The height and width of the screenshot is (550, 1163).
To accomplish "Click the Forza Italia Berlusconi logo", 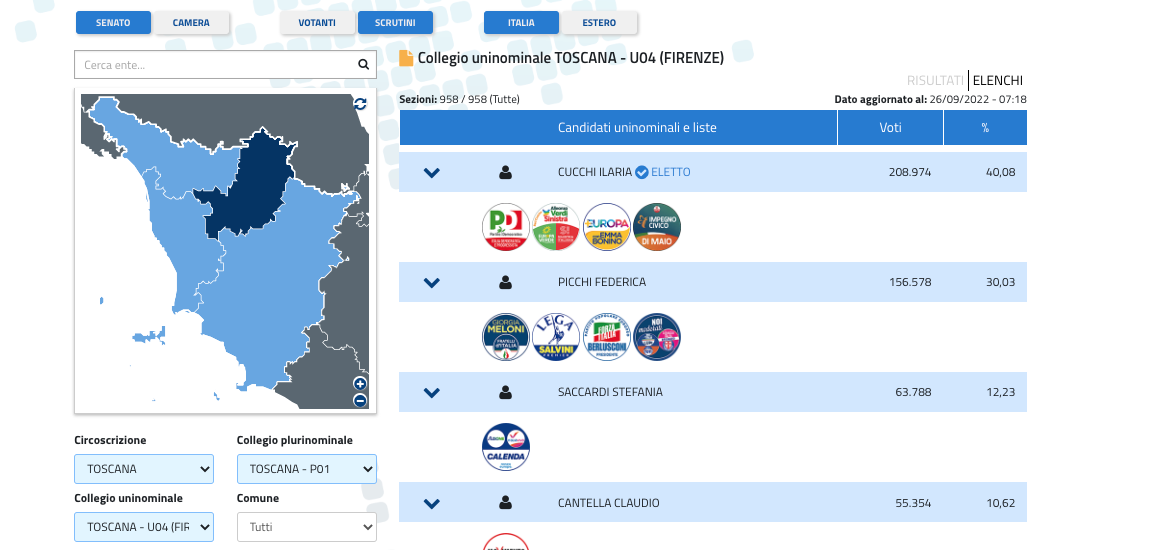I will [607, 337].
